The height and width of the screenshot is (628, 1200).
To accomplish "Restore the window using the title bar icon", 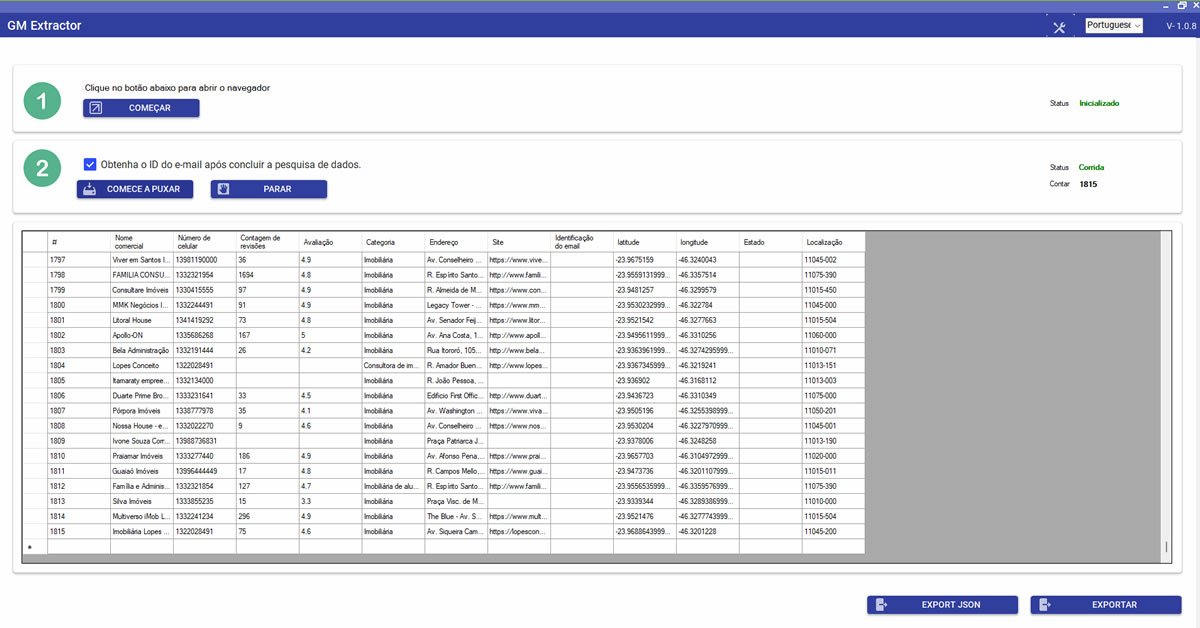I will click(x=1181, y=6).
